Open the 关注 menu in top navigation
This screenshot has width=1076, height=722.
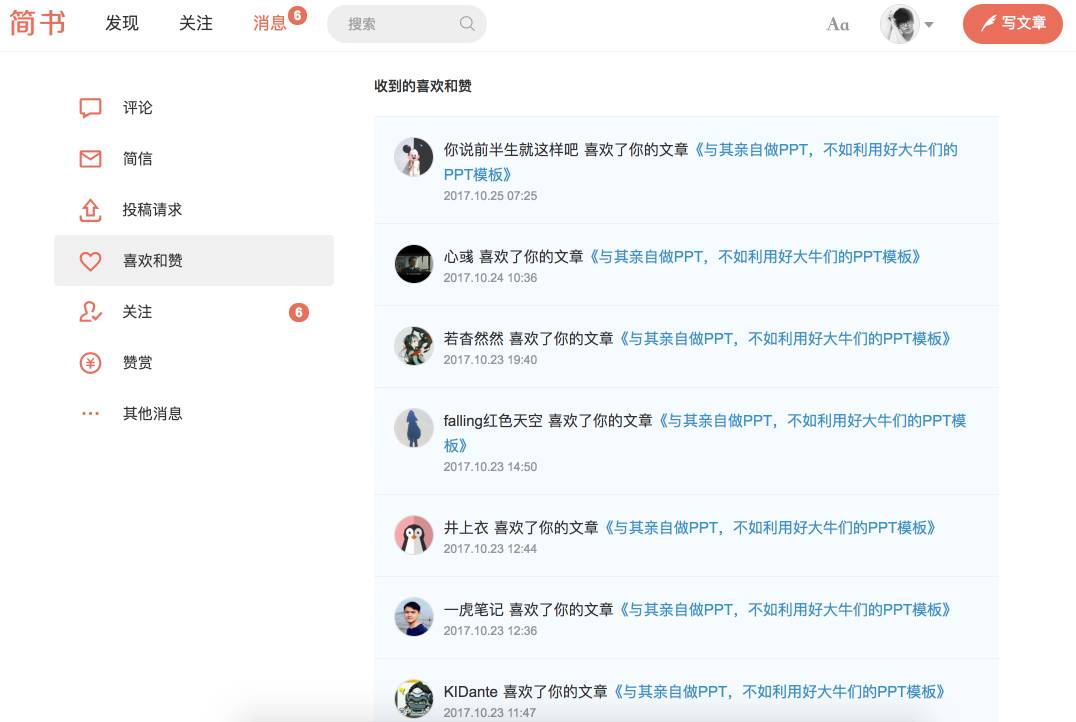[x=196, y=24]
